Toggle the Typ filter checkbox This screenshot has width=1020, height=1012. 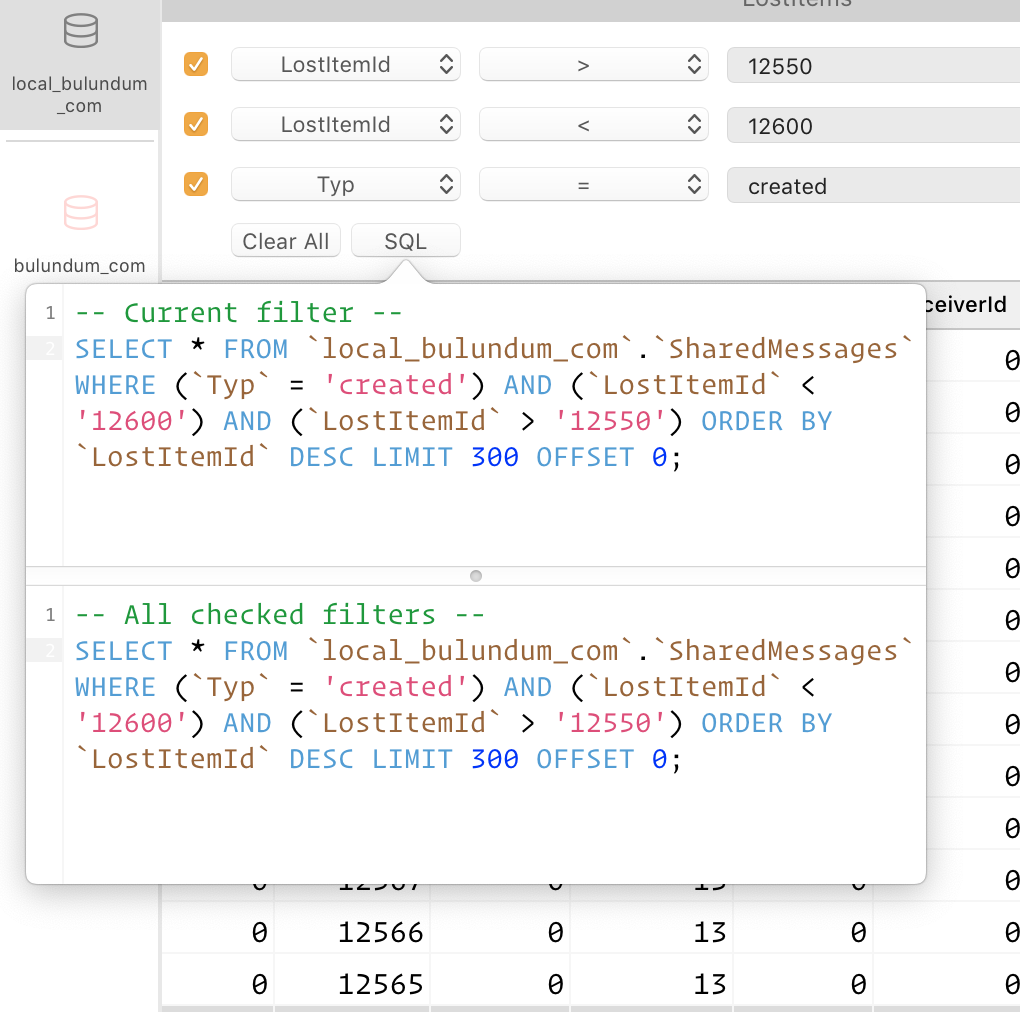196,184
